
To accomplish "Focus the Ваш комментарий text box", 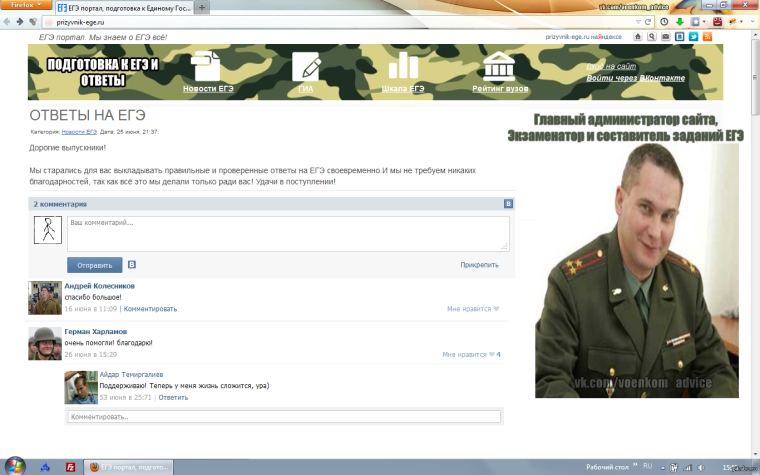I will point(288,232).
